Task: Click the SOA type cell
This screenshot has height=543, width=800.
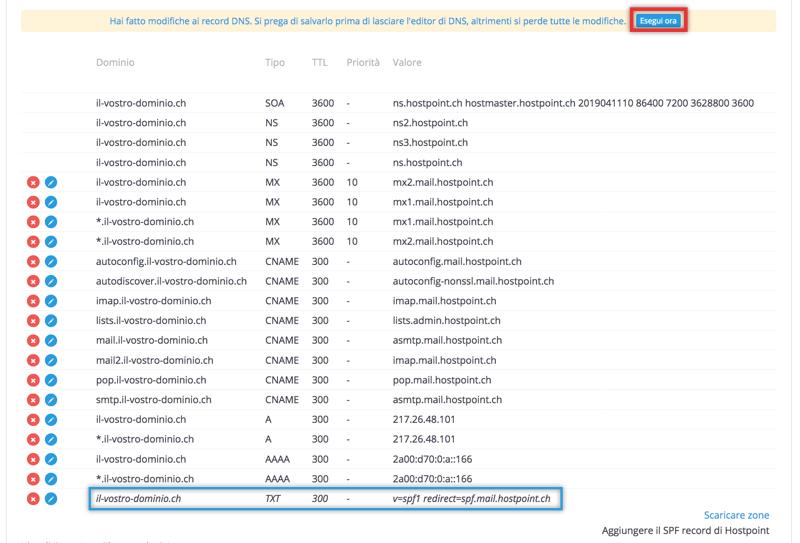Action: coord(274,103)
